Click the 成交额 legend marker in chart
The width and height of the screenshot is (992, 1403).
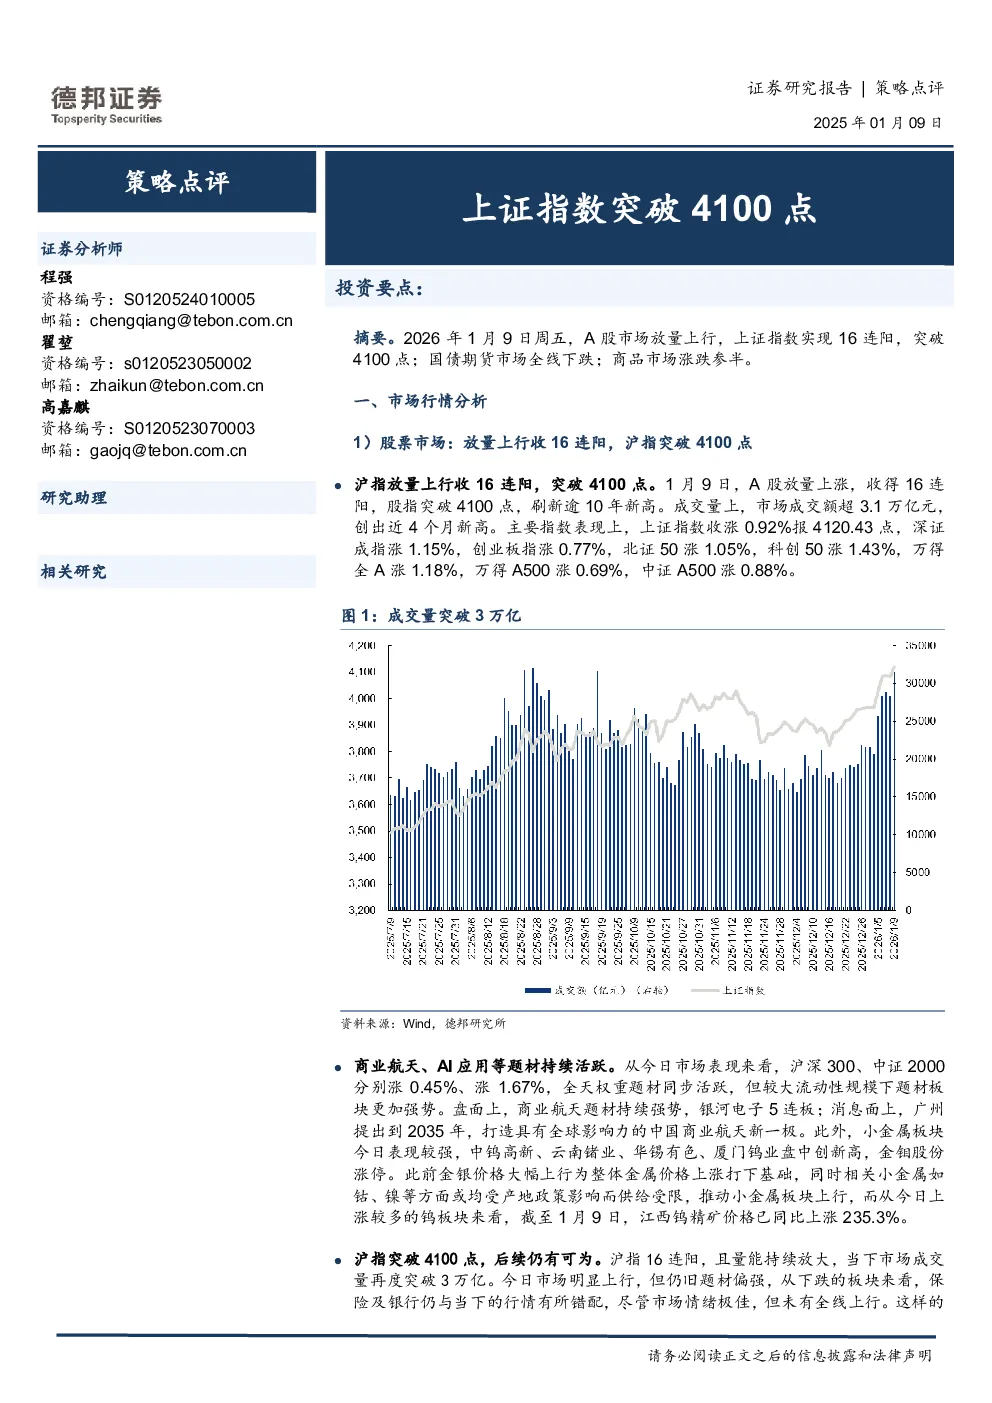click(x=538, y=991)
